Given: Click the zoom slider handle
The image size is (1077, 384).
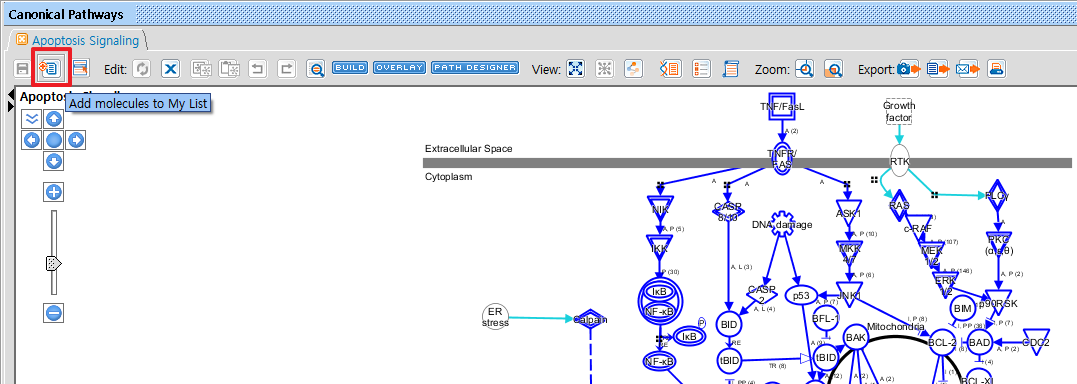Looking at the screenshot, I should click(54, 263).
